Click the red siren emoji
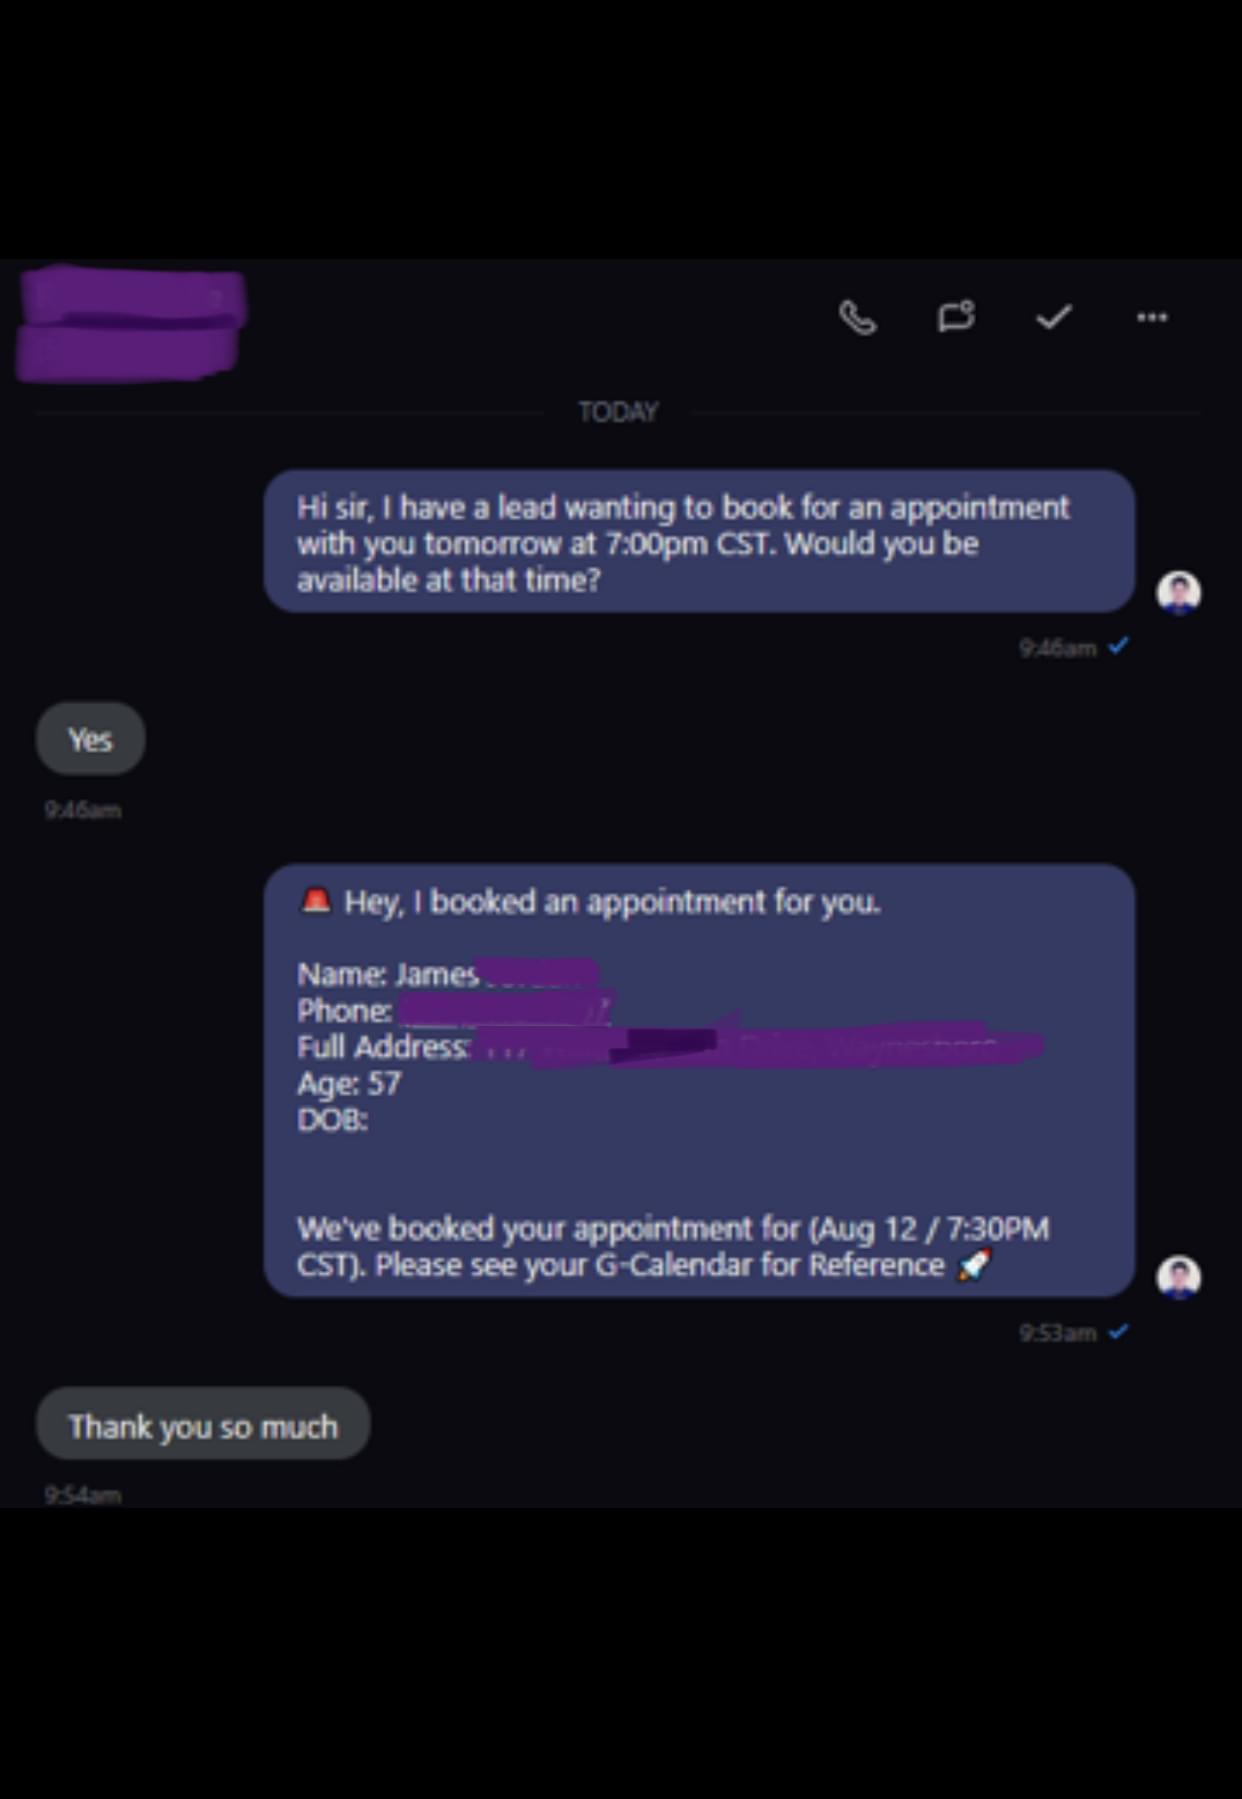 (316, 900)
